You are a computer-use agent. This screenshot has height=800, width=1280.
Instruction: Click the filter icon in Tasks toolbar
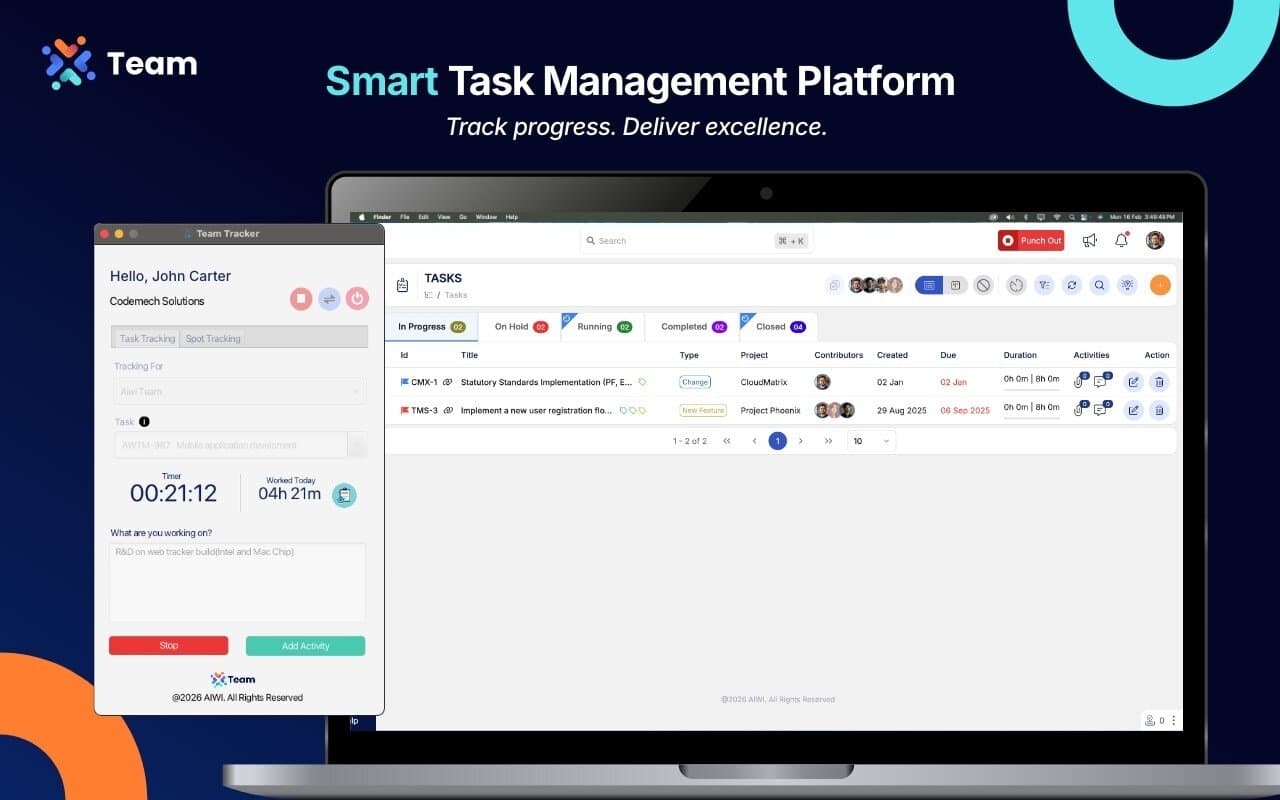1044,285
